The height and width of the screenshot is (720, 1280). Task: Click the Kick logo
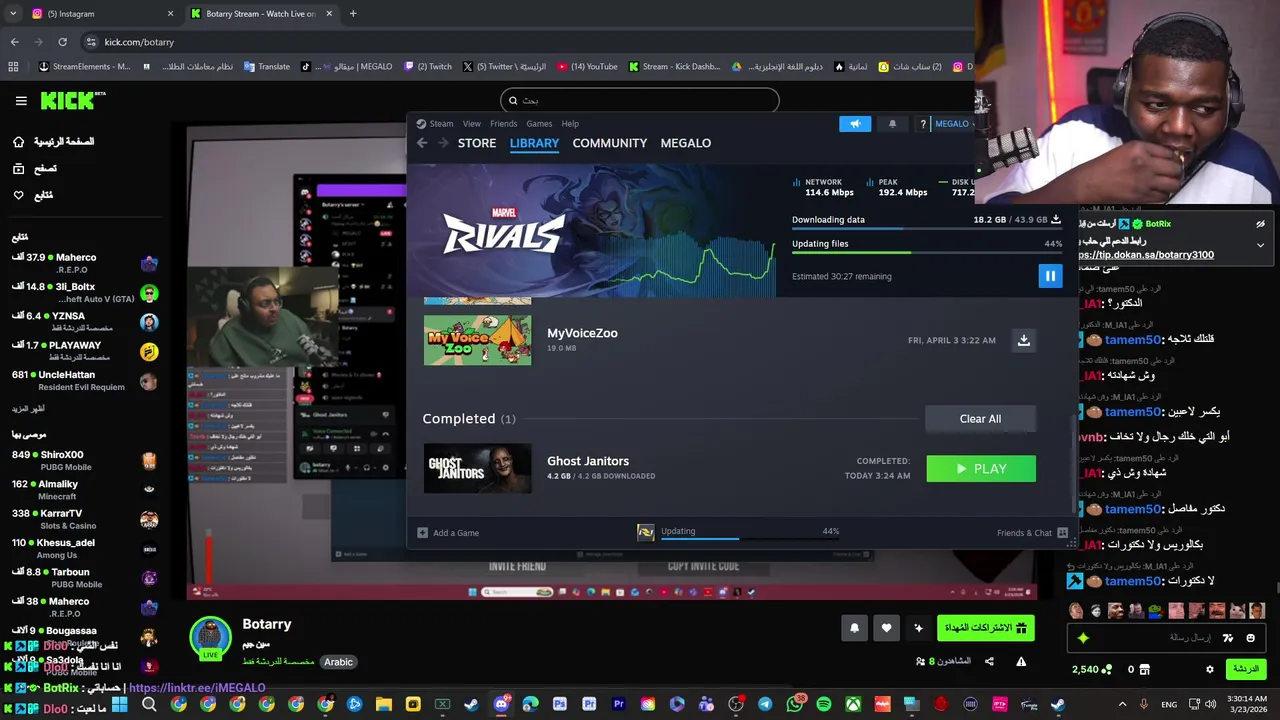click(73, 100)
